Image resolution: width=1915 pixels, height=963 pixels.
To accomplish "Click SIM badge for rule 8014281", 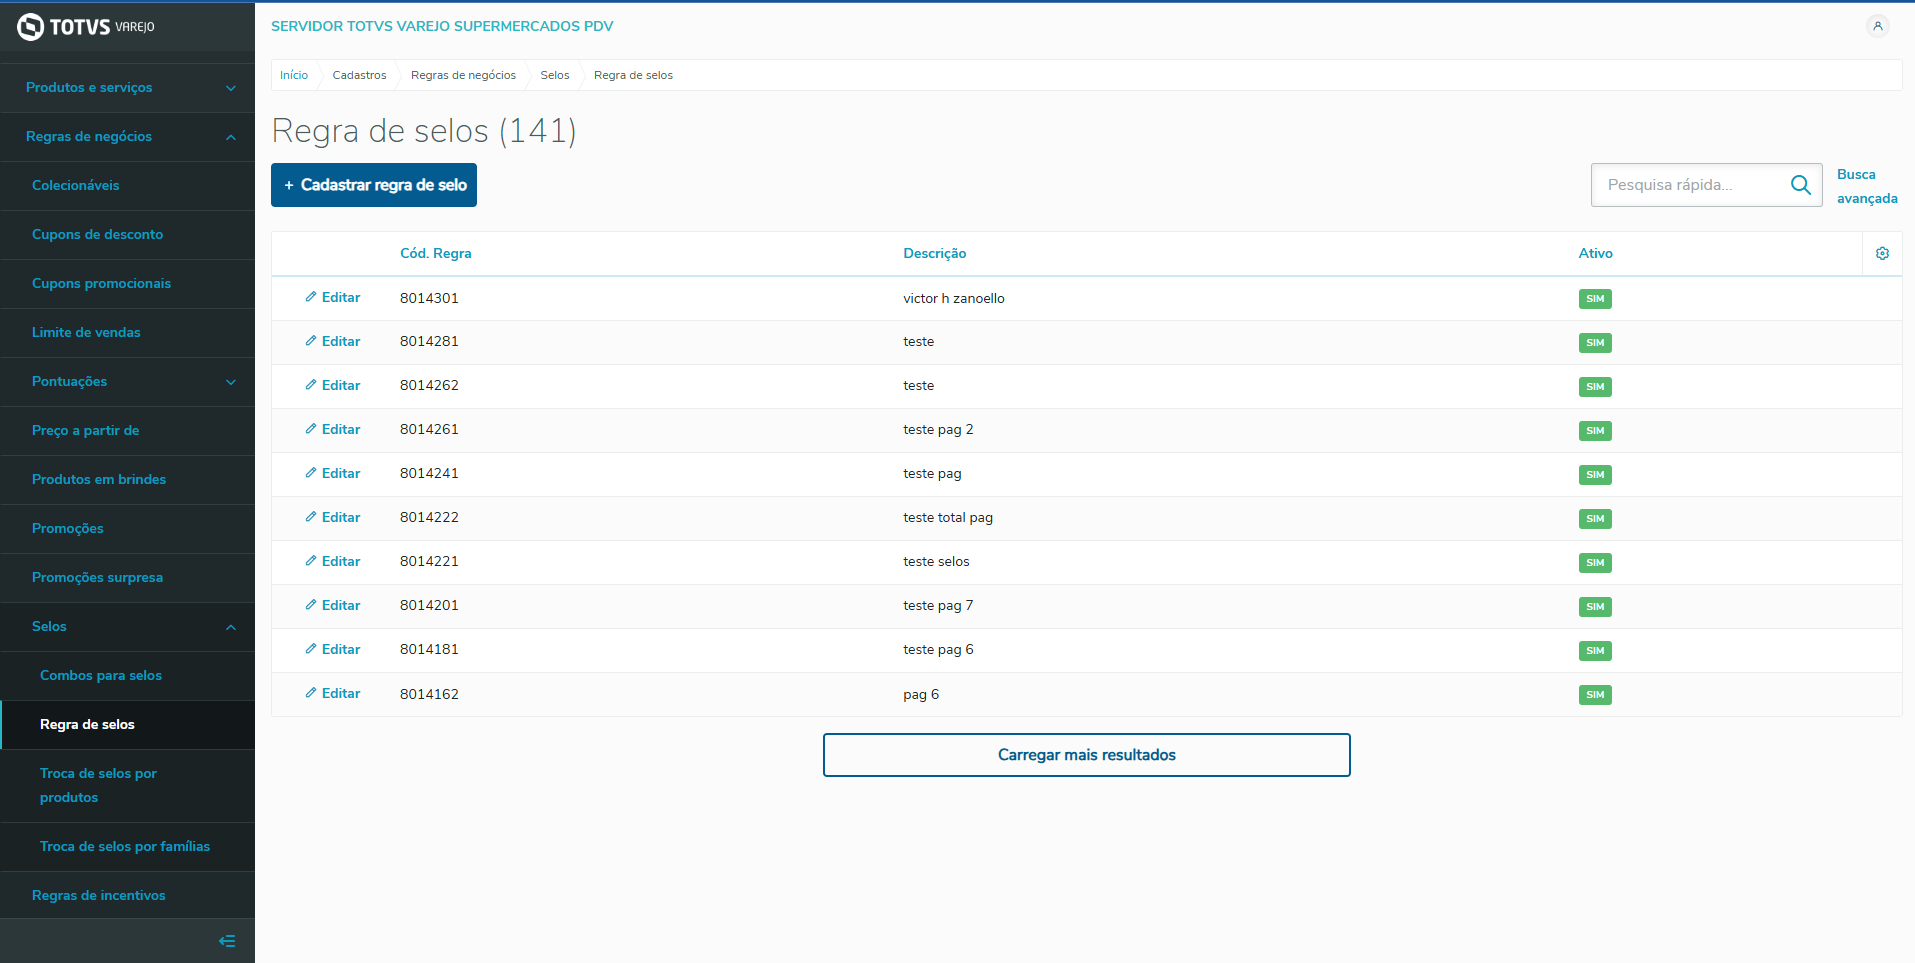I will click(1595, 343).
